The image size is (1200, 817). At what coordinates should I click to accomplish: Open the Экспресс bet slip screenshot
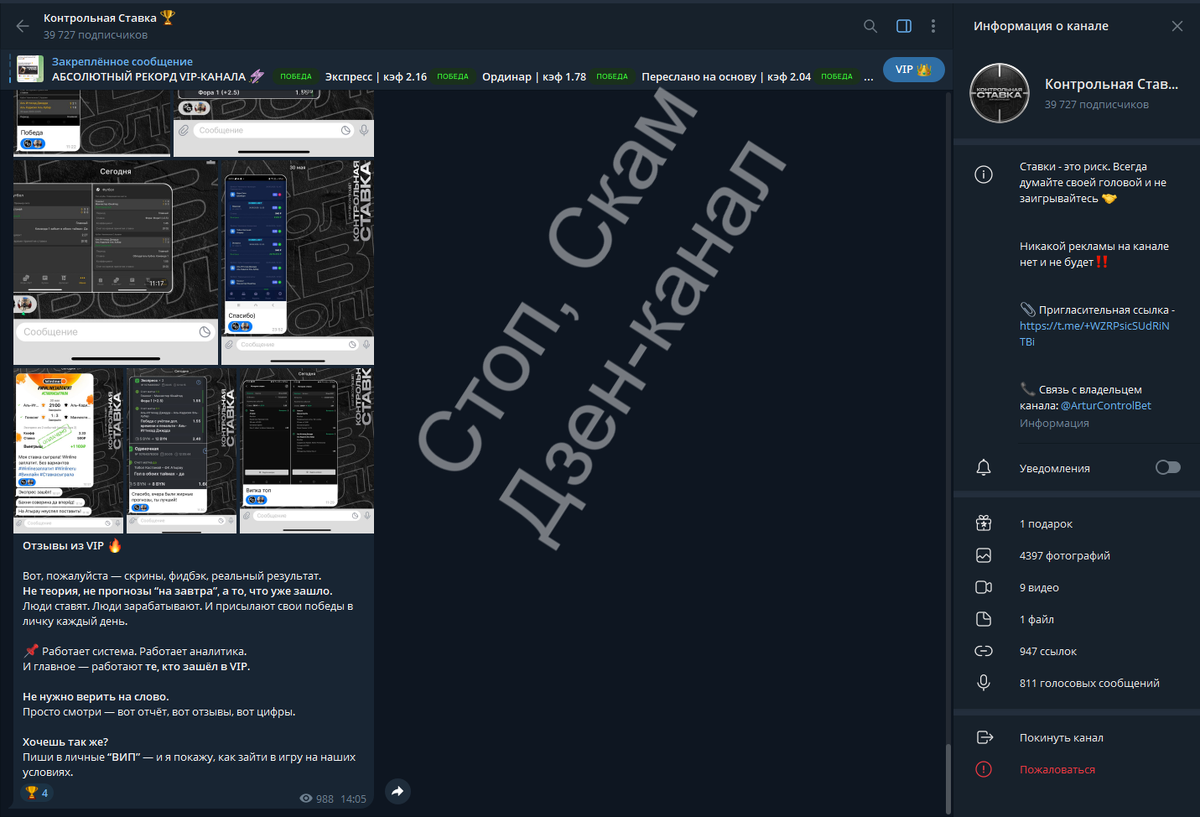(x=182, y=450)
